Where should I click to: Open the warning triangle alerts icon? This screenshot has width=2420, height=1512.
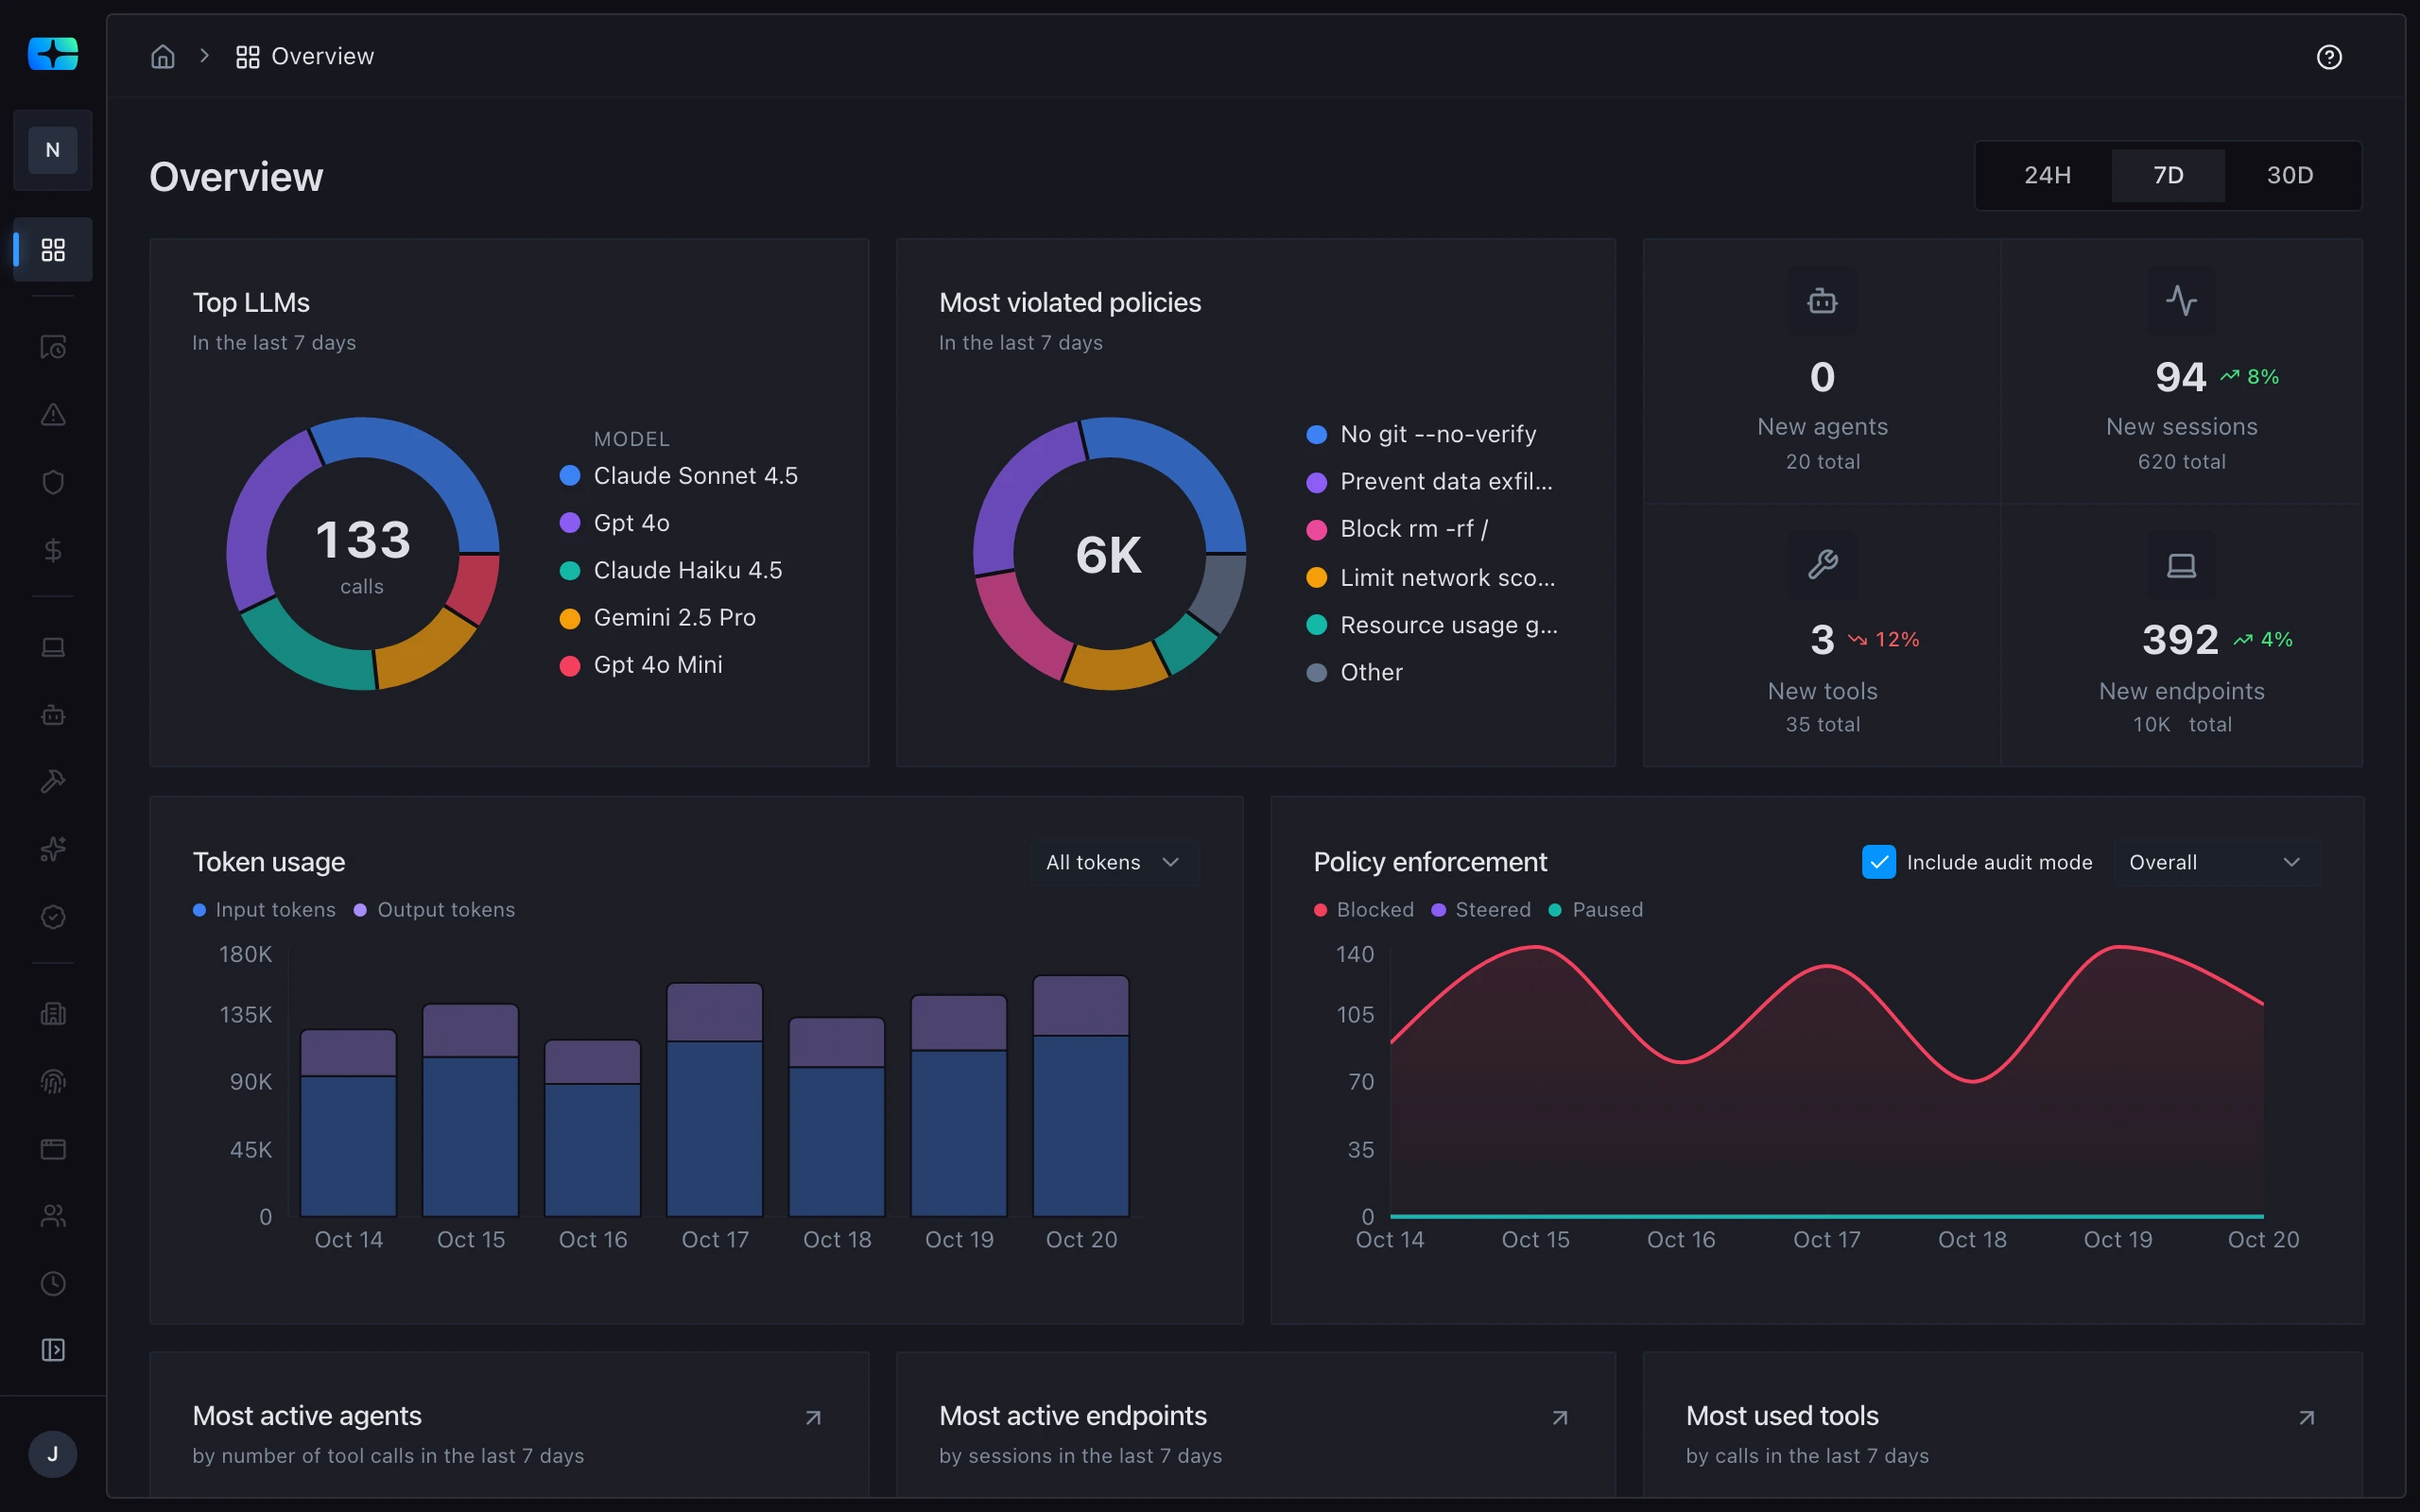point(53,414)
